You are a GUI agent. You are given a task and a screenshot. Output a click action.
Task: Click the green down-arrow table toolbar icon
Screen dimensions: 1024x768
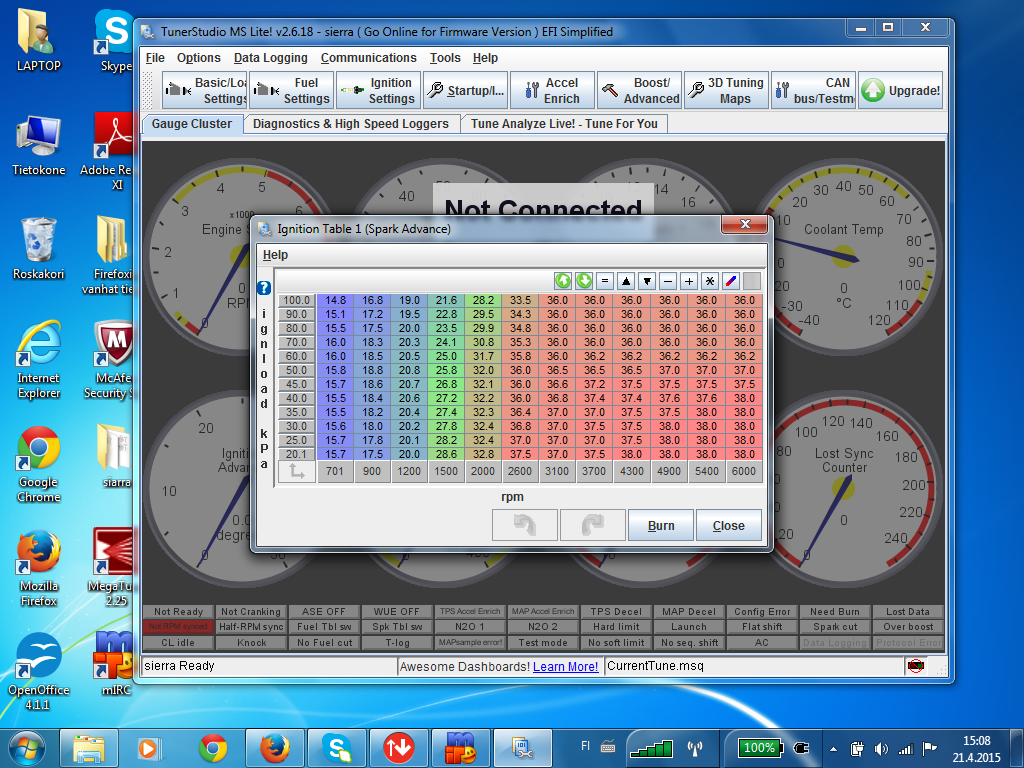coord(584,281)
